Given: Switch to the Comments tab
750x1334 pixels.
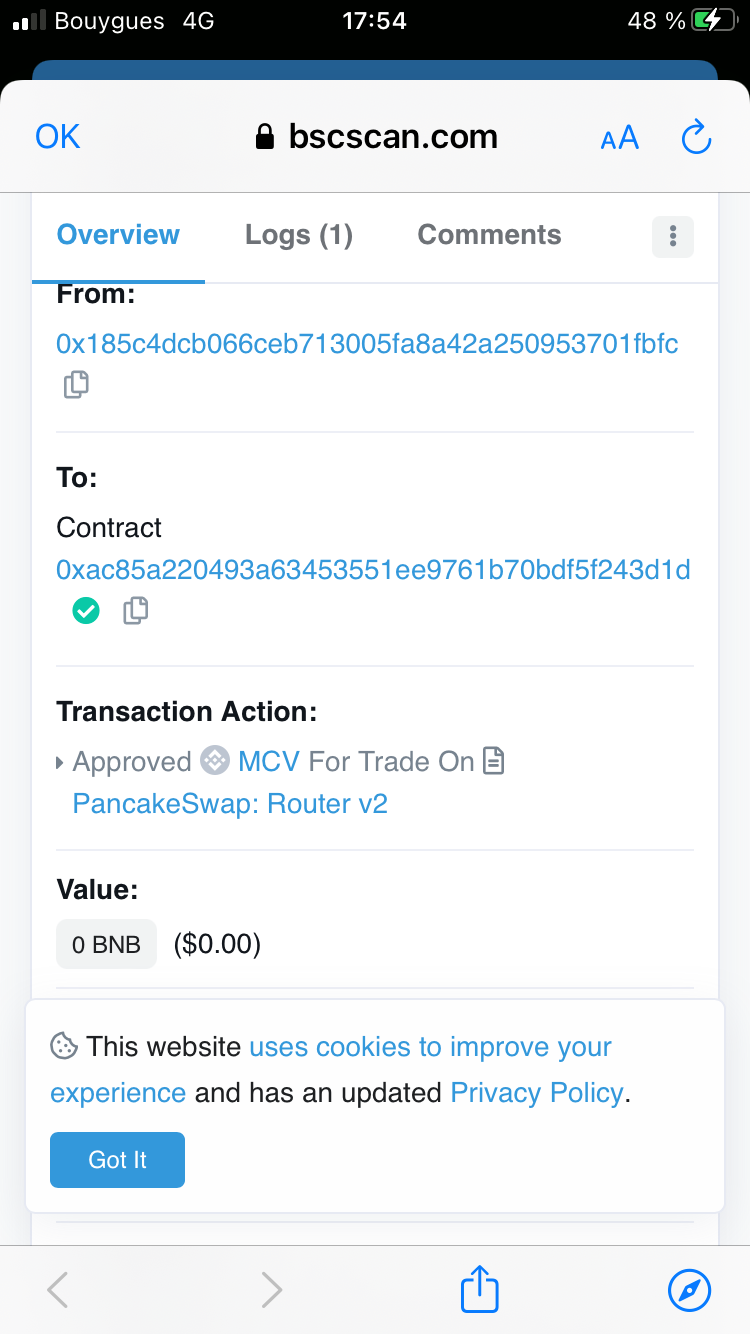Looking at the screenshot, I should (x=489, y=235).
